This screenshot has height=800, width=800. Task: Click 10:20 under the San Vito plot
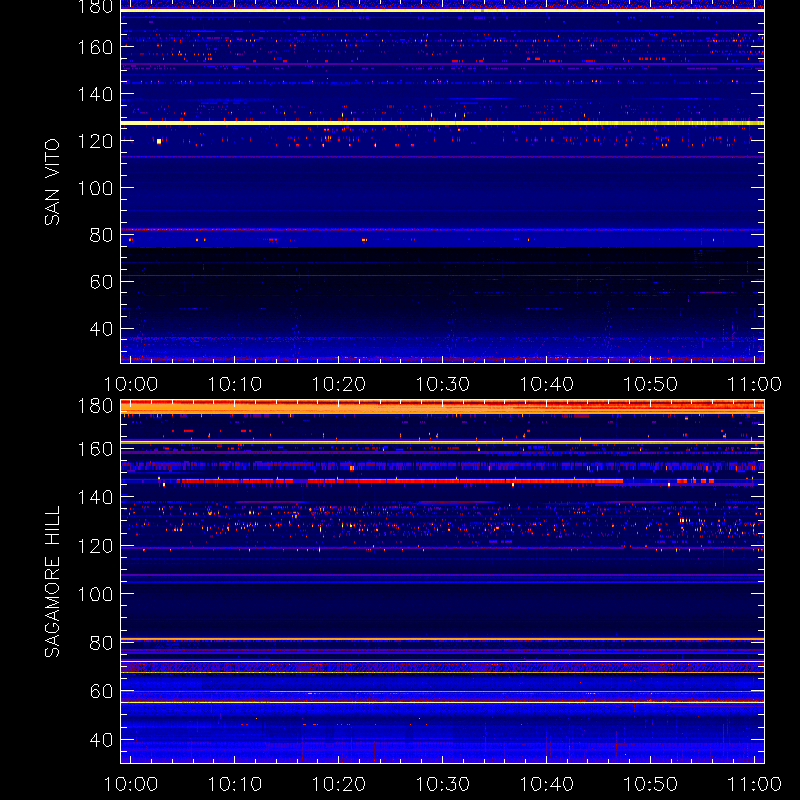[338, 384]
